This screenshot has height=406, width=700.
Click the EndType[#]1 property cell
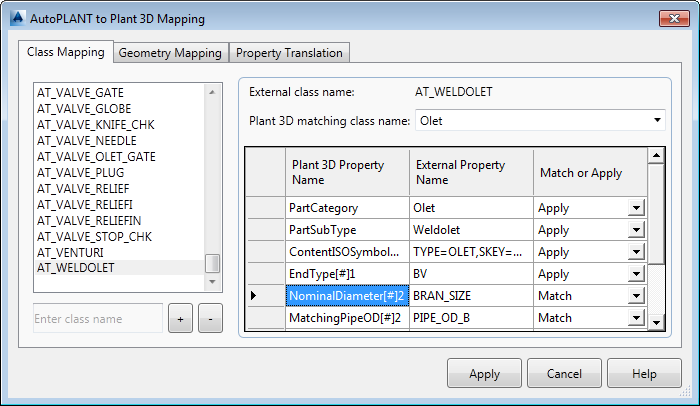[347, 273]
